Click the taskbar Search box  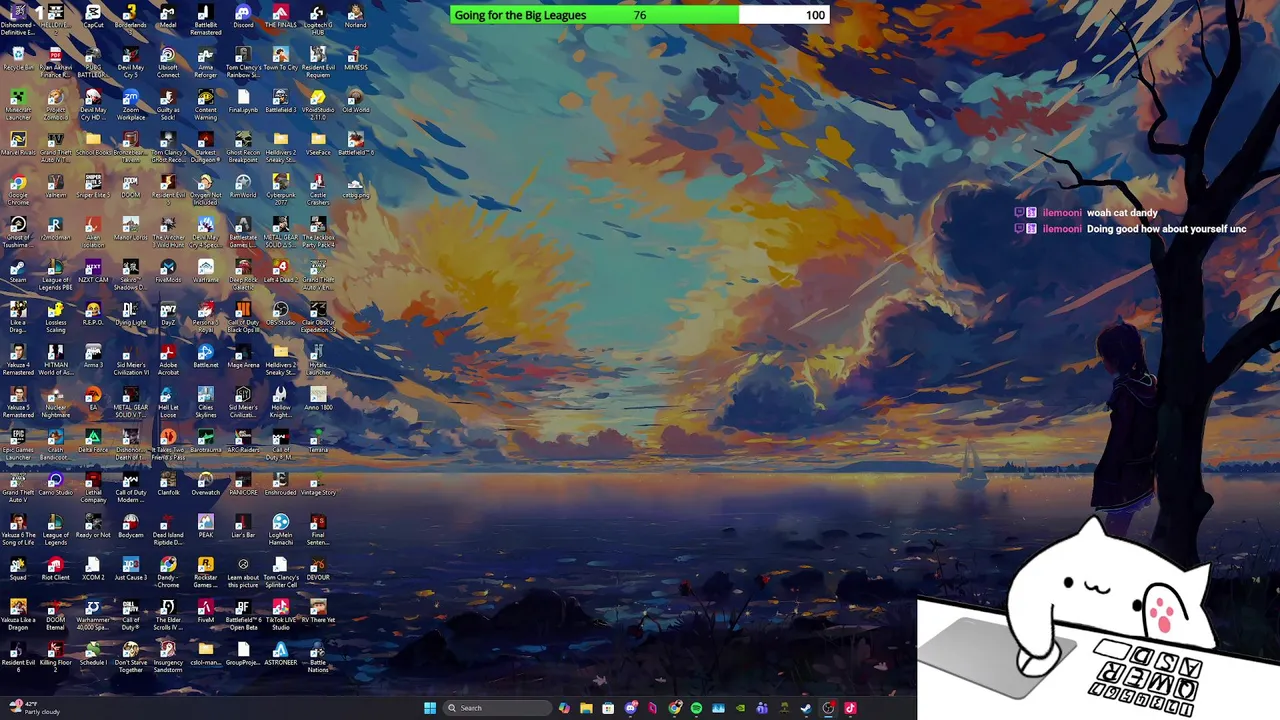[497, 708]
